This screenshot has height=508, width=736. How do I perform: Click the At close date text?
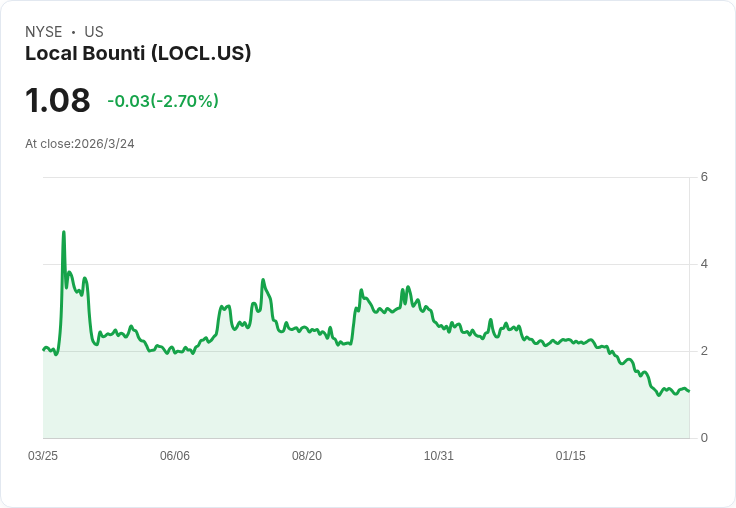tap(80, 144)
